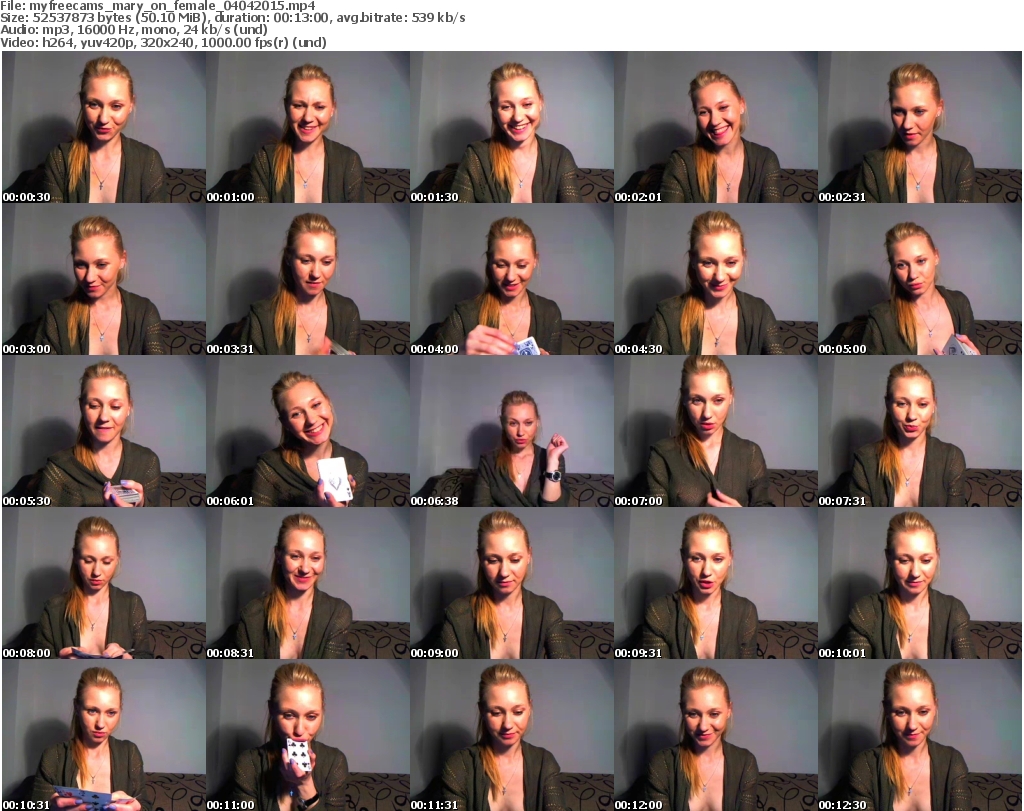Select the thumbnail stamped 00:00:30
Screen dimensions: 1024x811
tap(104, 127)
